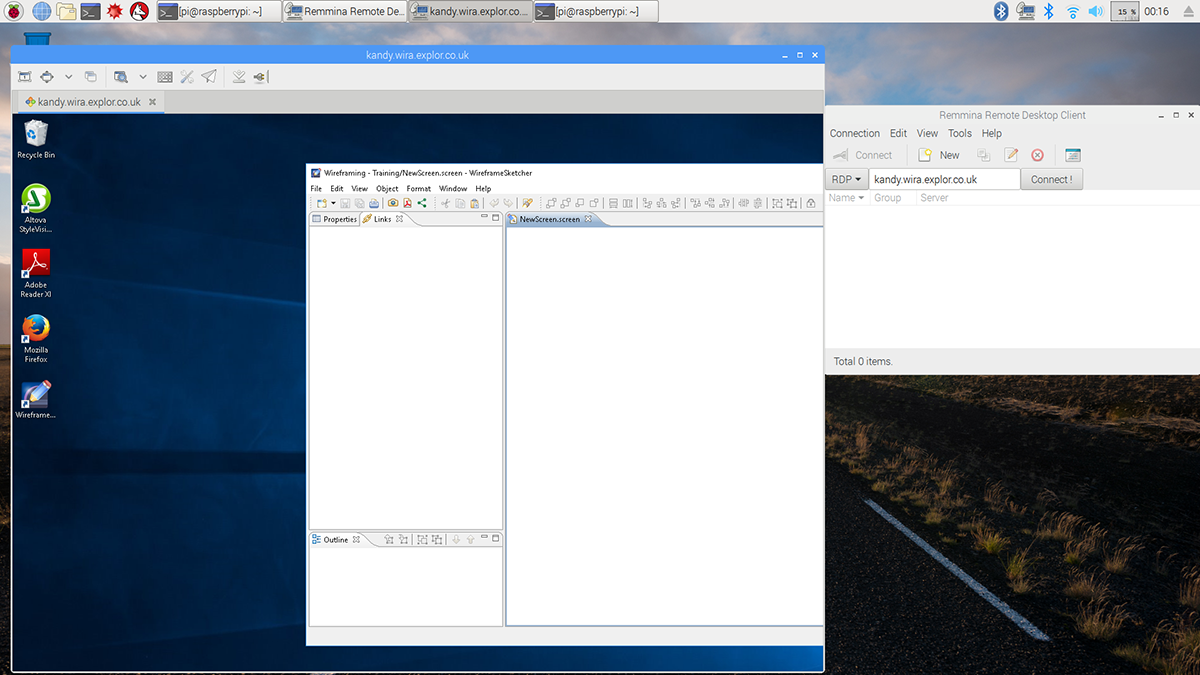Open Help menu in WireframeSketcher
The image size is (1200, 675).
[x=483, y=188]
